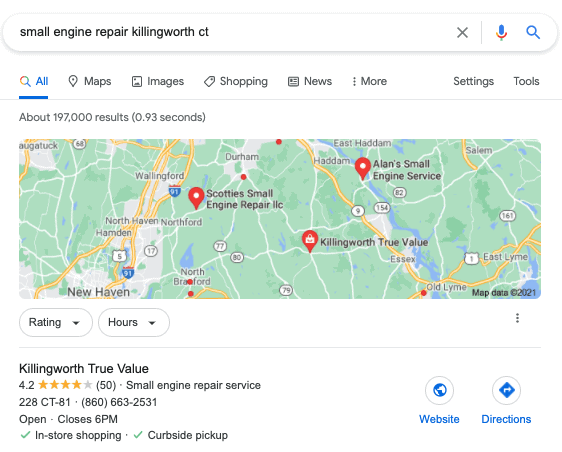Open the News results tab

(x=310, y=81)
